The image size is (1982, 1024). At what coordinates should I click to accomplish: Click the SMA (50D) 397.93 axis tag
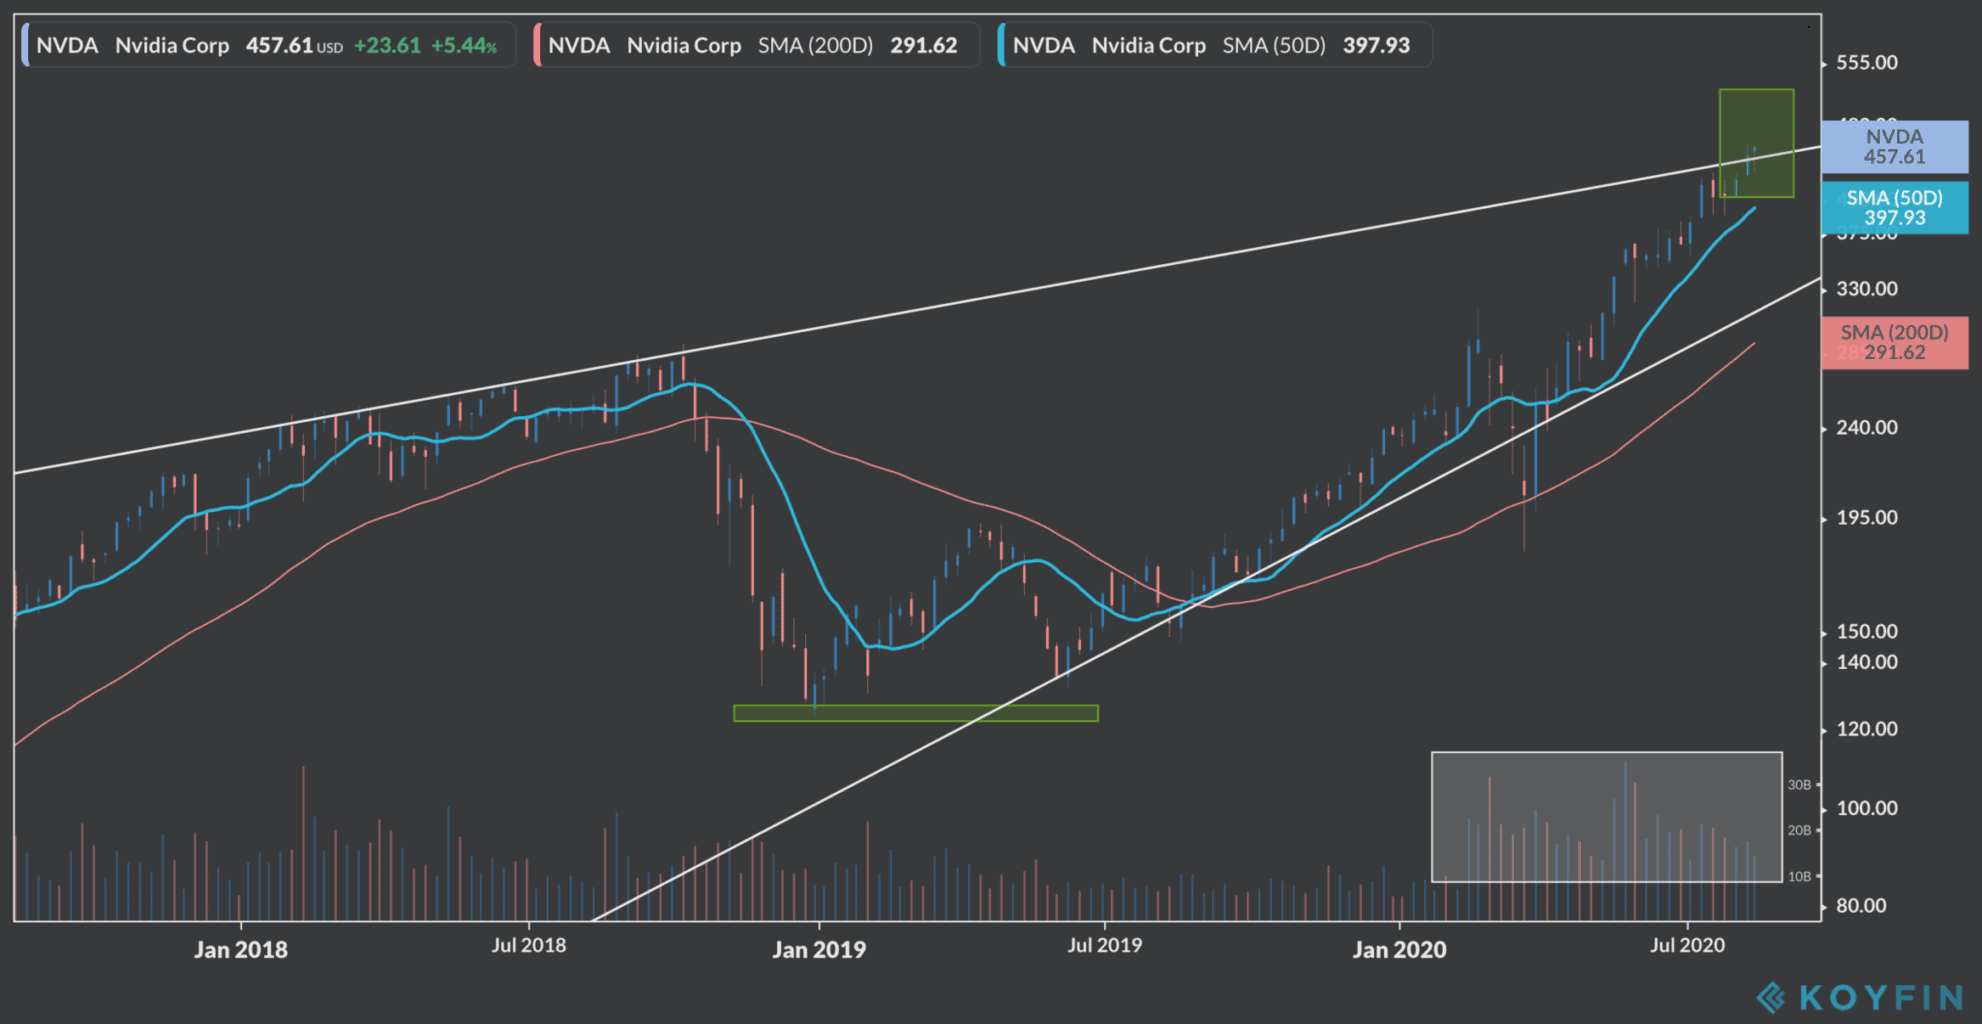pyautogui.click(x=1894, y=208)
